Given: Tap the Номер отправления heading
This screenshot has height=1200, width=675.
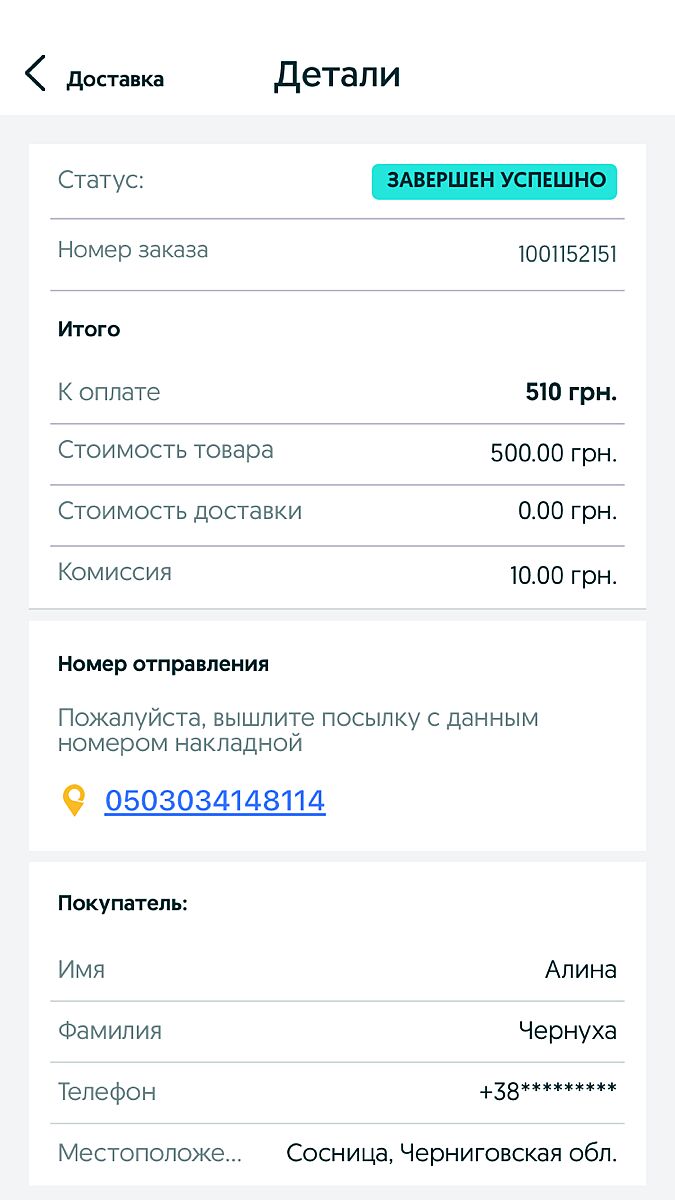Looking at the screenshot, I should tap(163, 664).
